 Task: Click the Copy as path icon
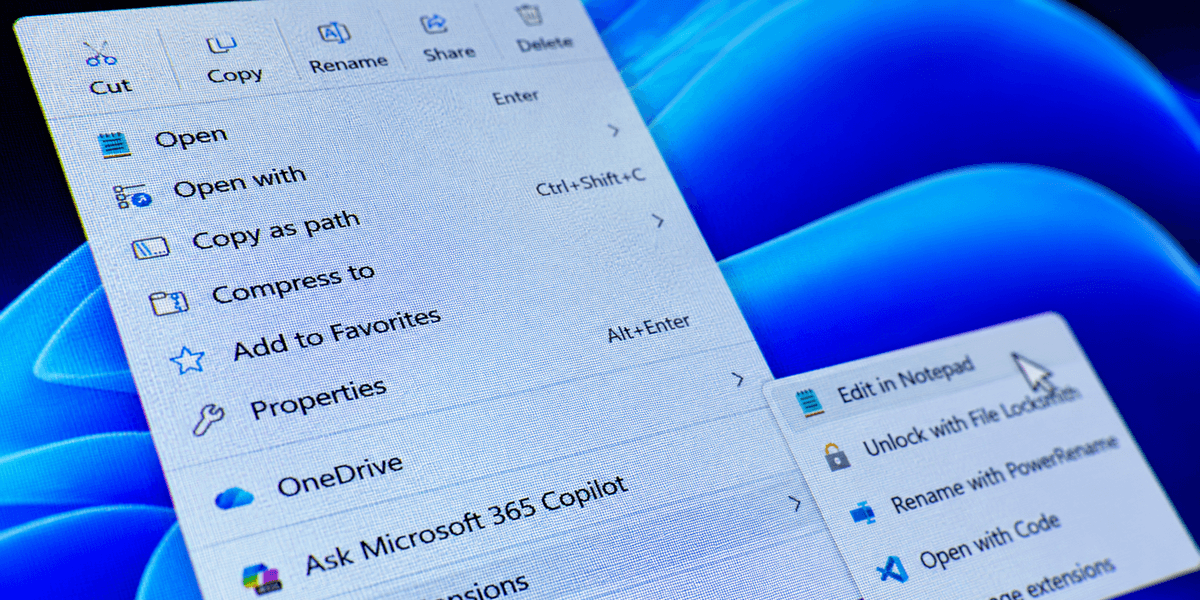pyautogui.click(x=150, y=248)
